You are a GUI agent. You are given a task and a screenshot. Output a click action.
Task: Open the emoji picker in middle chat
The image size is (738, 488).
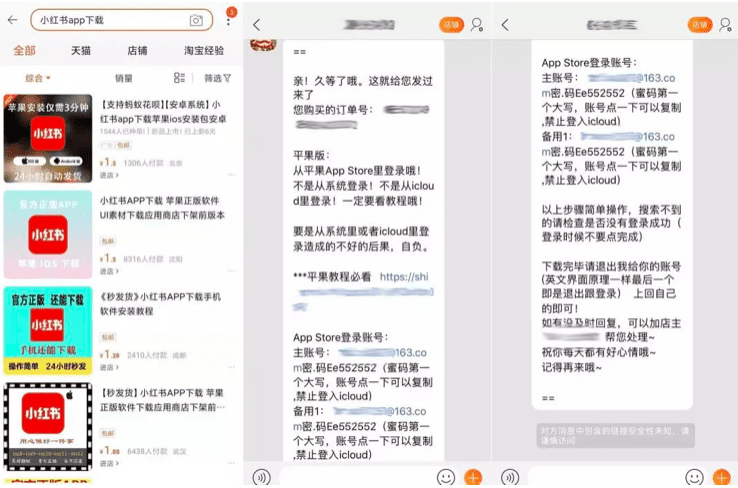(446, 477)
